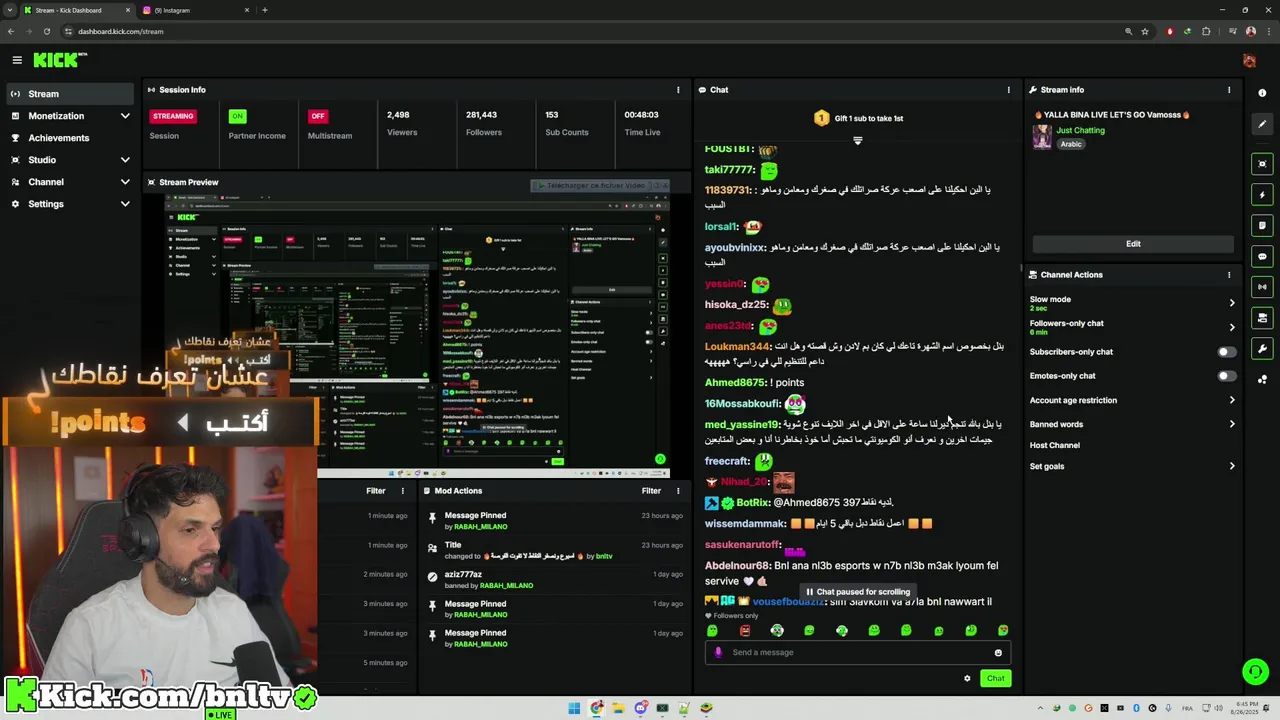
Task: Open Stream info panel three-dot menu
Action: point(1229,90)
